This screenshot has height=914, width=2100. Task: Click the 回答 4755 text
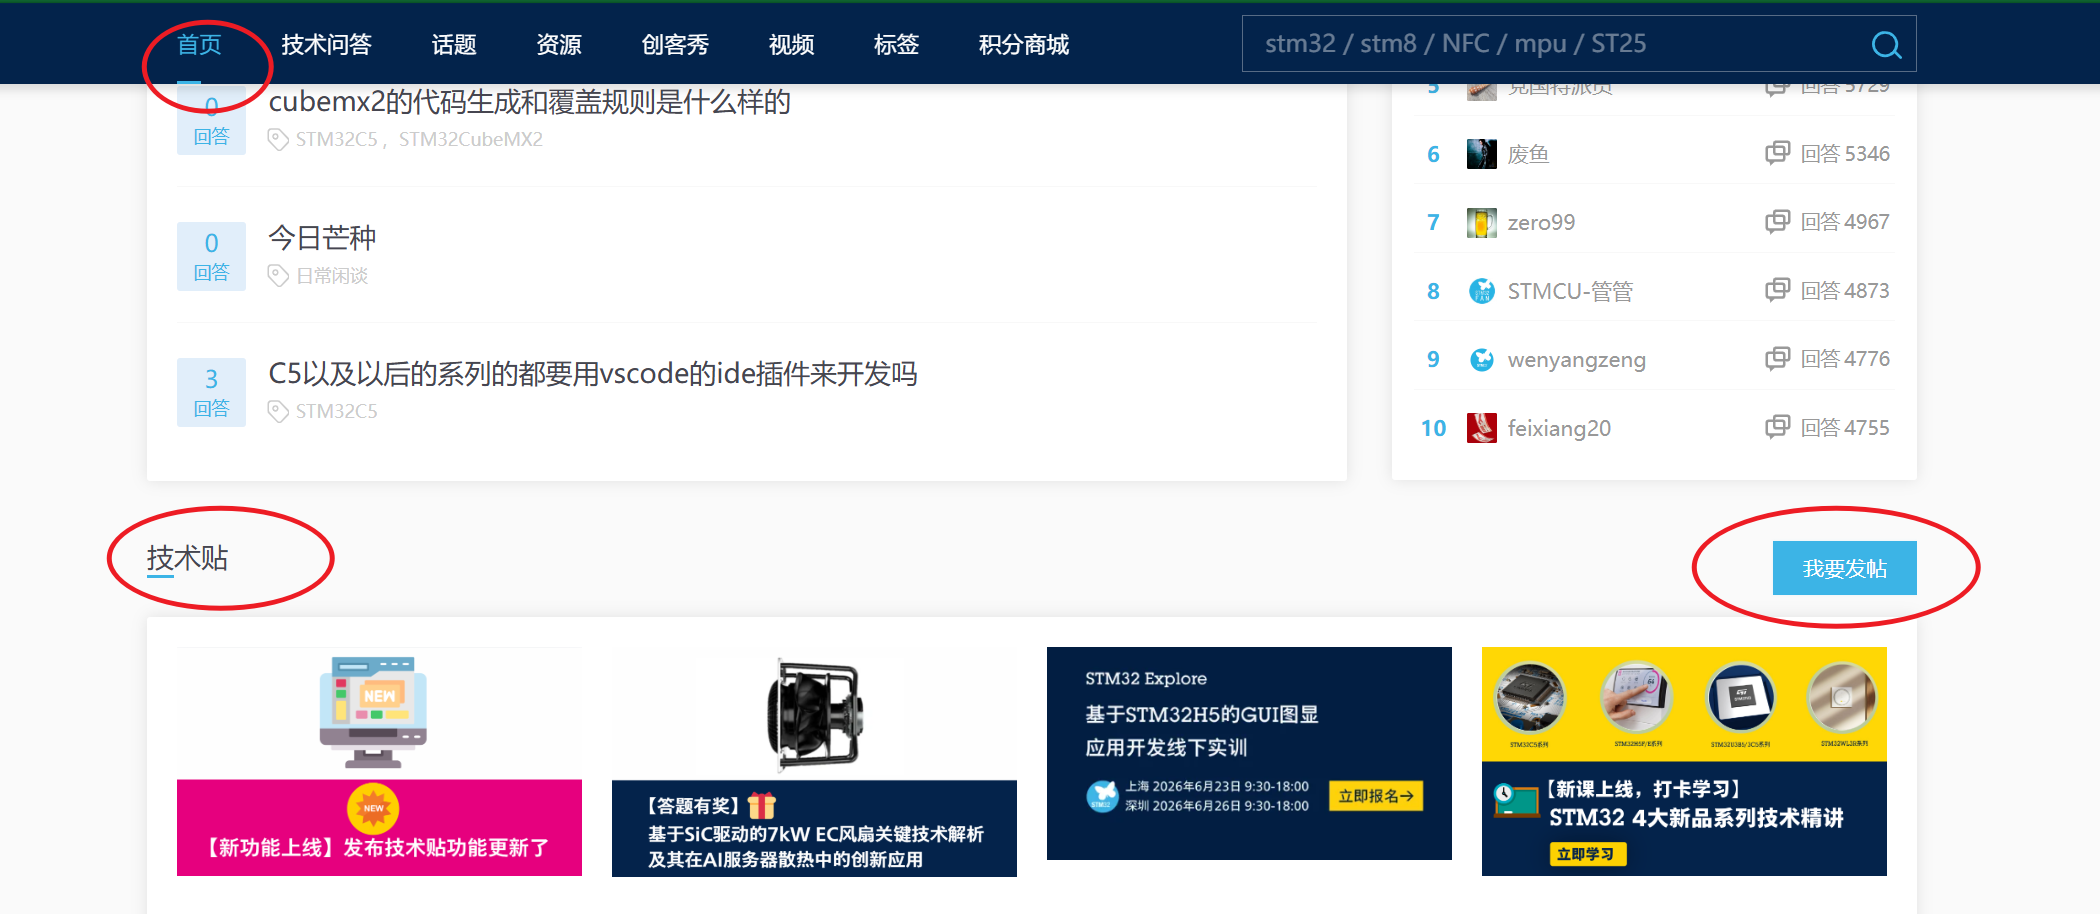(x=1845, y=427)
